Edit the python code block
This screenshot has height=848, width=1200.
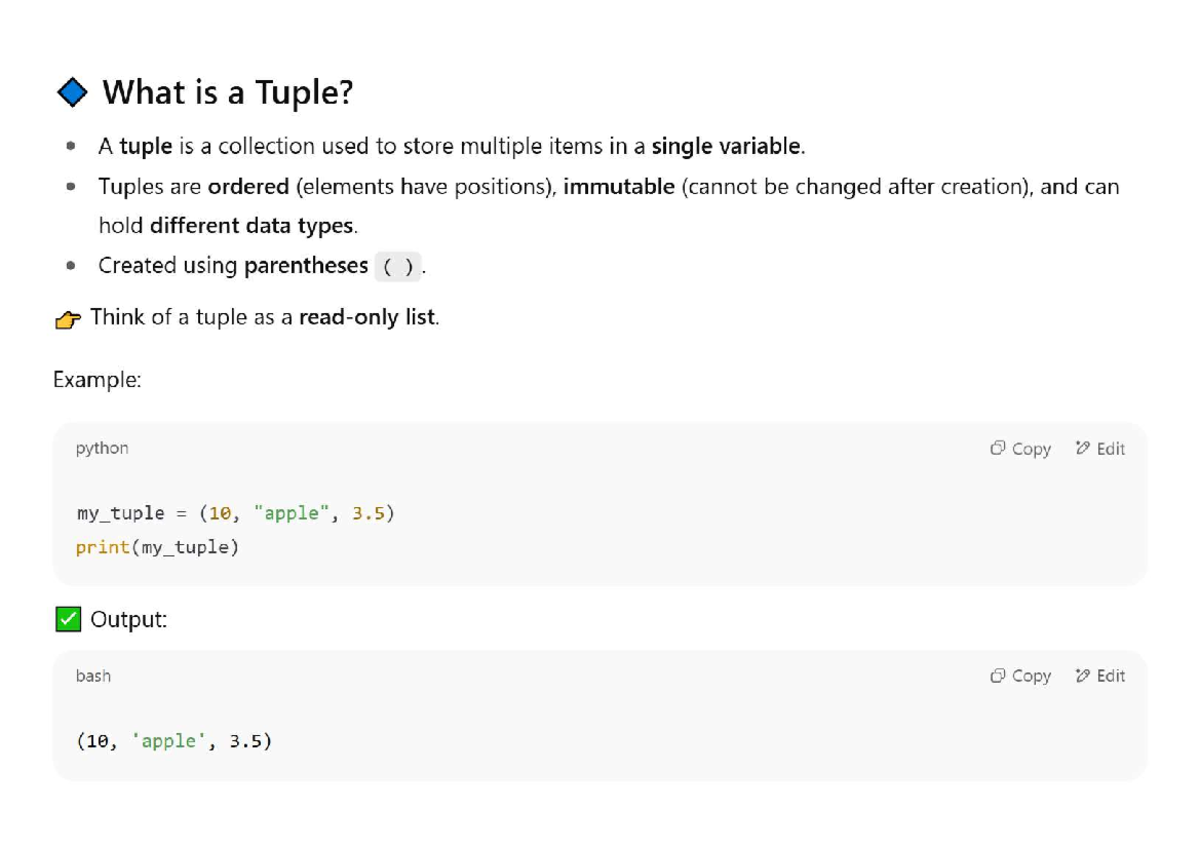tap(1100, 449)
